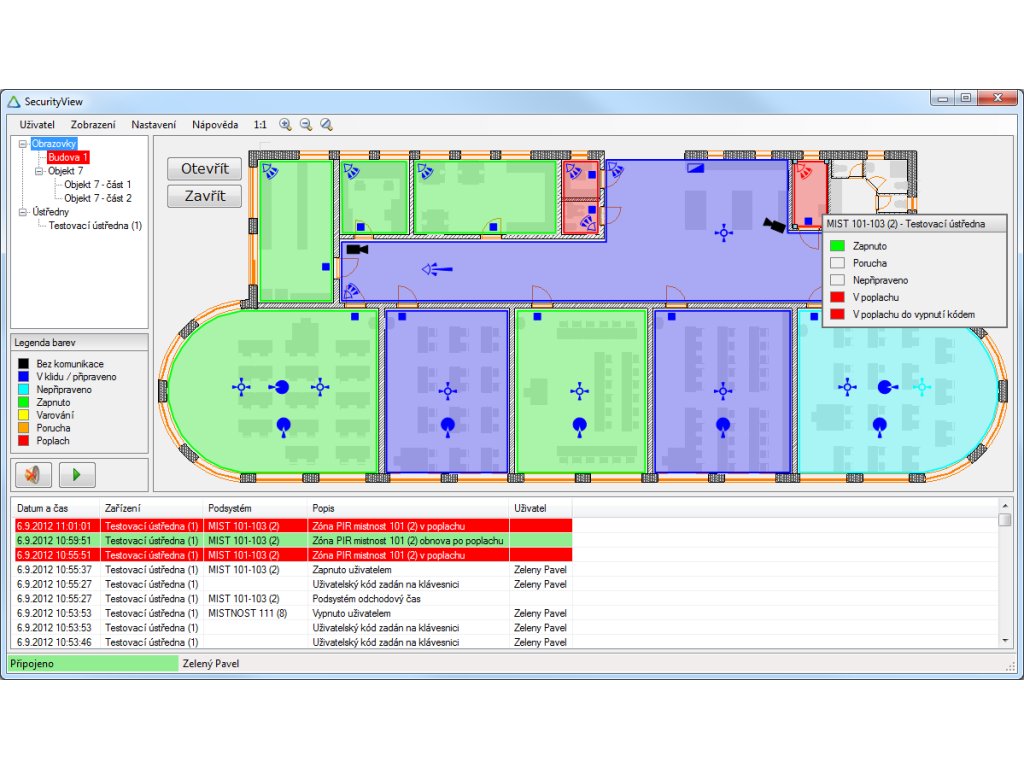Viewport: 1024px width, 768px height.
Task: Select Objekt 7 - část 2 tree item
Action: (x=98, y=199)
